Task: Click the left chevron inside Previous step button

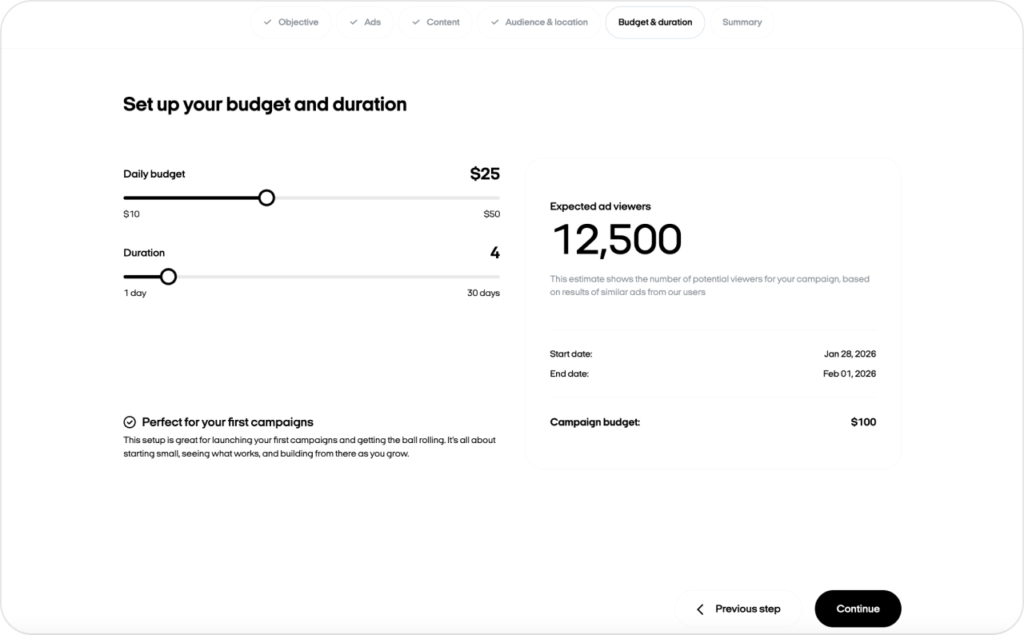Action: (x=699, y=608)
